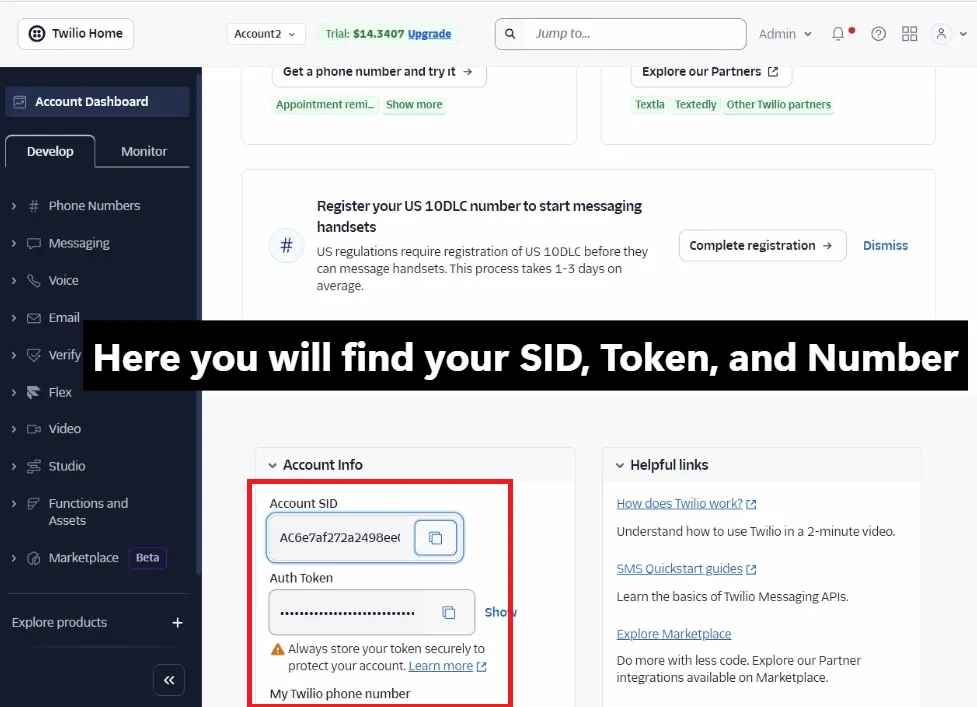Open notifications via the bell icon

(838, 33)
